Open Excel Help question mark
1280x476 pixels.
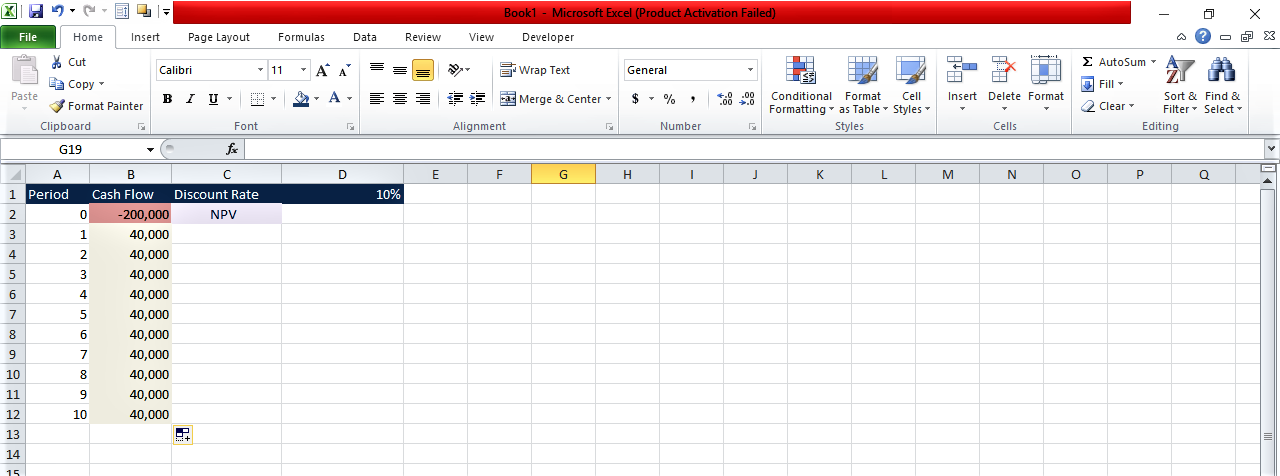(1202, 37)
